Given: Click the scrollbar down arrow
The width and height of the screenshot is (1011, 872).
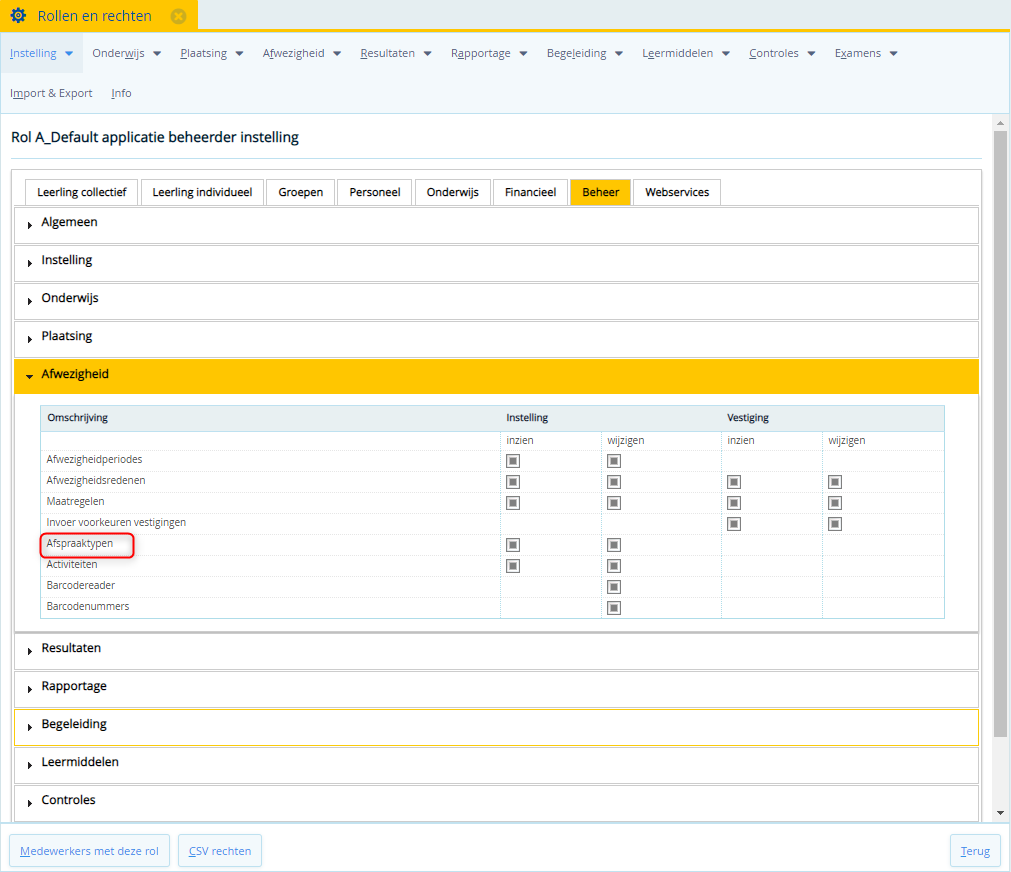Looking at the screenshot, I should (x=1000, y=813).
